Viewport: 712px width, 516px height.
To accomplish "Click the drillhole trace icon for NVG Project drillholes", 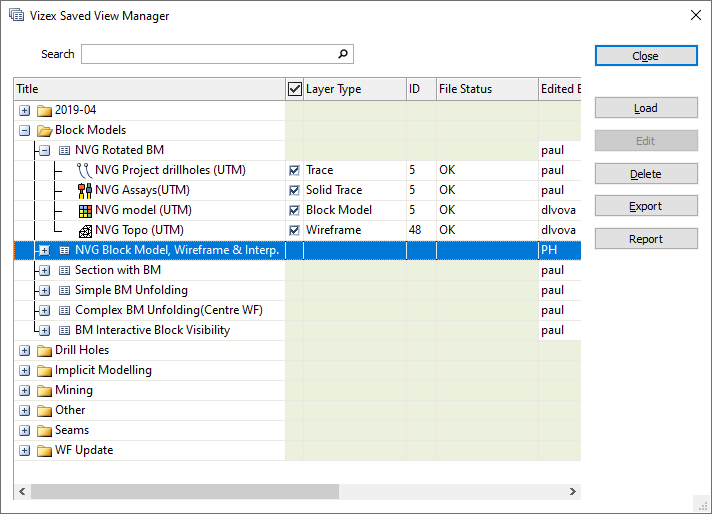I will coord(84,170).
